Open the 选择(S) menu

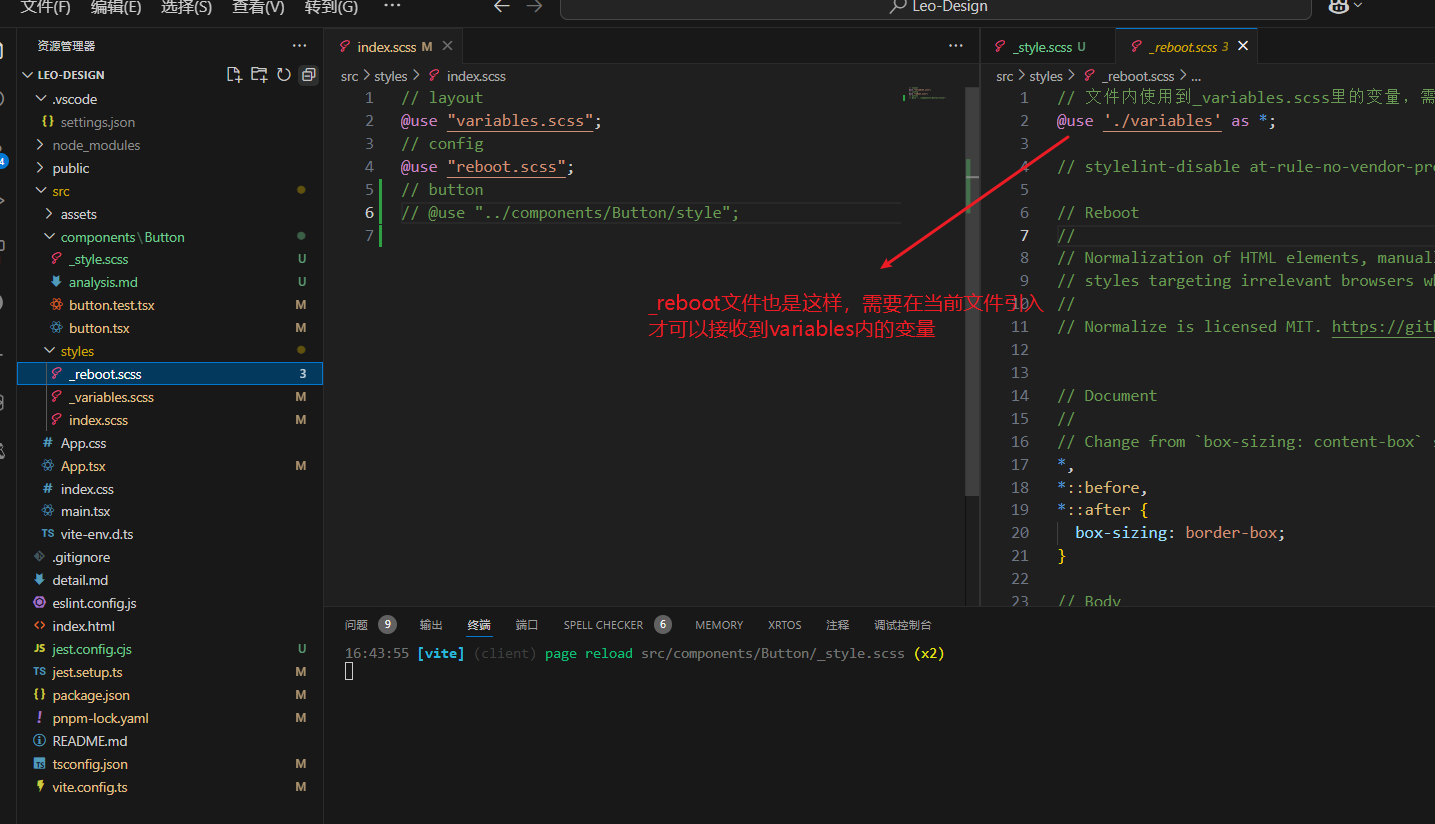[x=186, y=7]
